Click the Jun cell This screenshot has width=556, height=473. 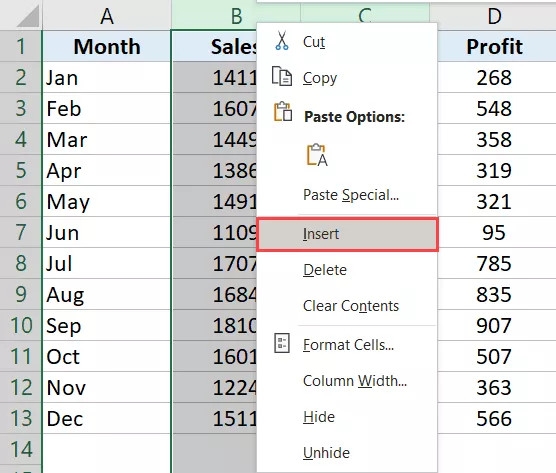107,232
